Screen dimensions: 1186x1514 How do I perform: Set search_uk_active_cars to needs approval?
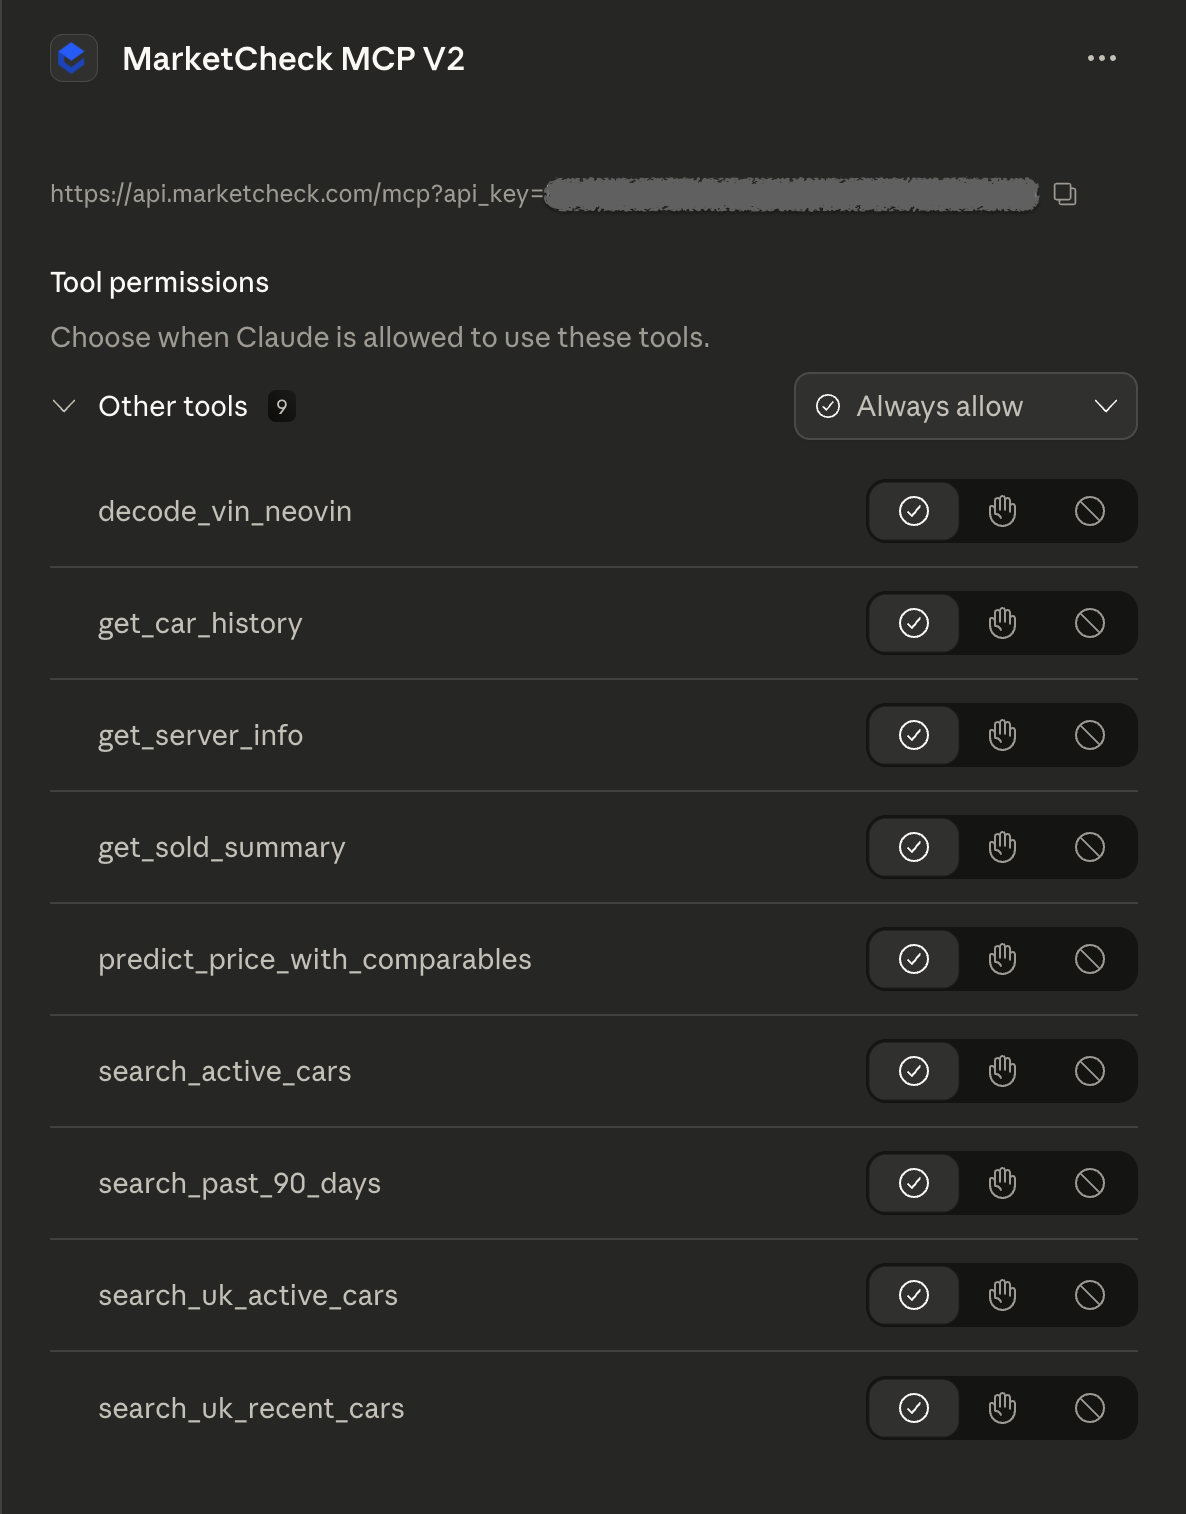tap(1002, 1295)
